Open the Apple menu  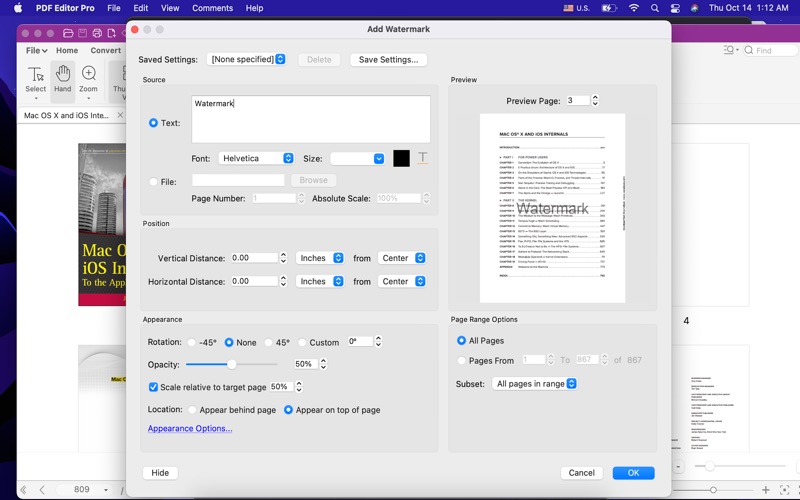pyautogui.click(x=18, y=8)
